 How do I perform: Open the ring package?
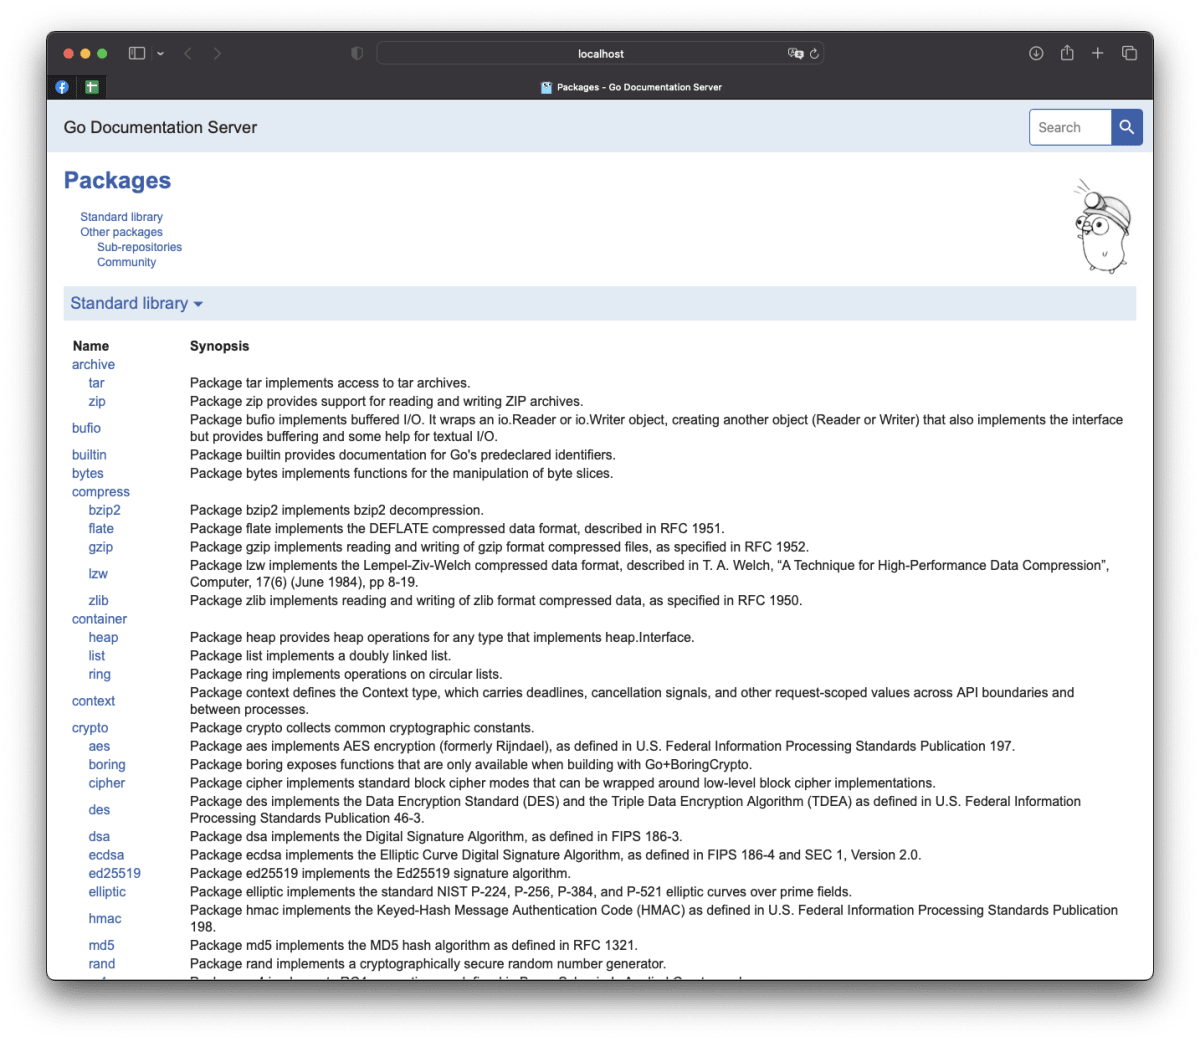point(99,675)
